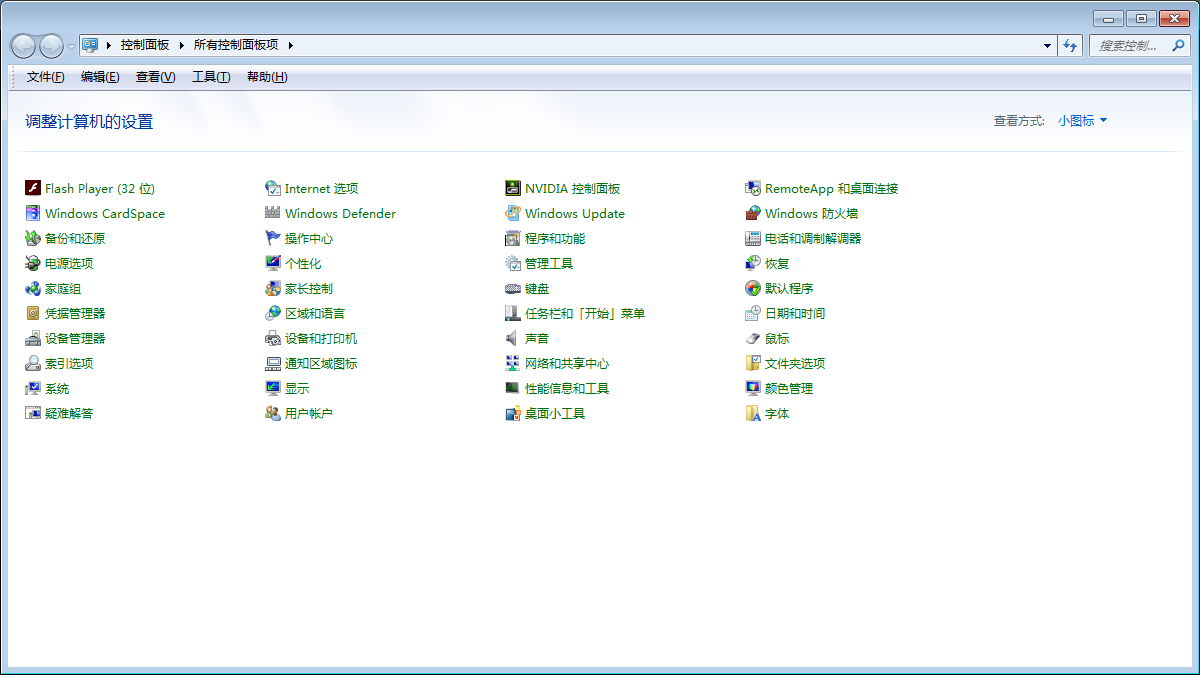The height and width of the screenshot is (675, 1200).
Task: Open the 任务栏和「开始」菜单 link
Action: [585, 313]
